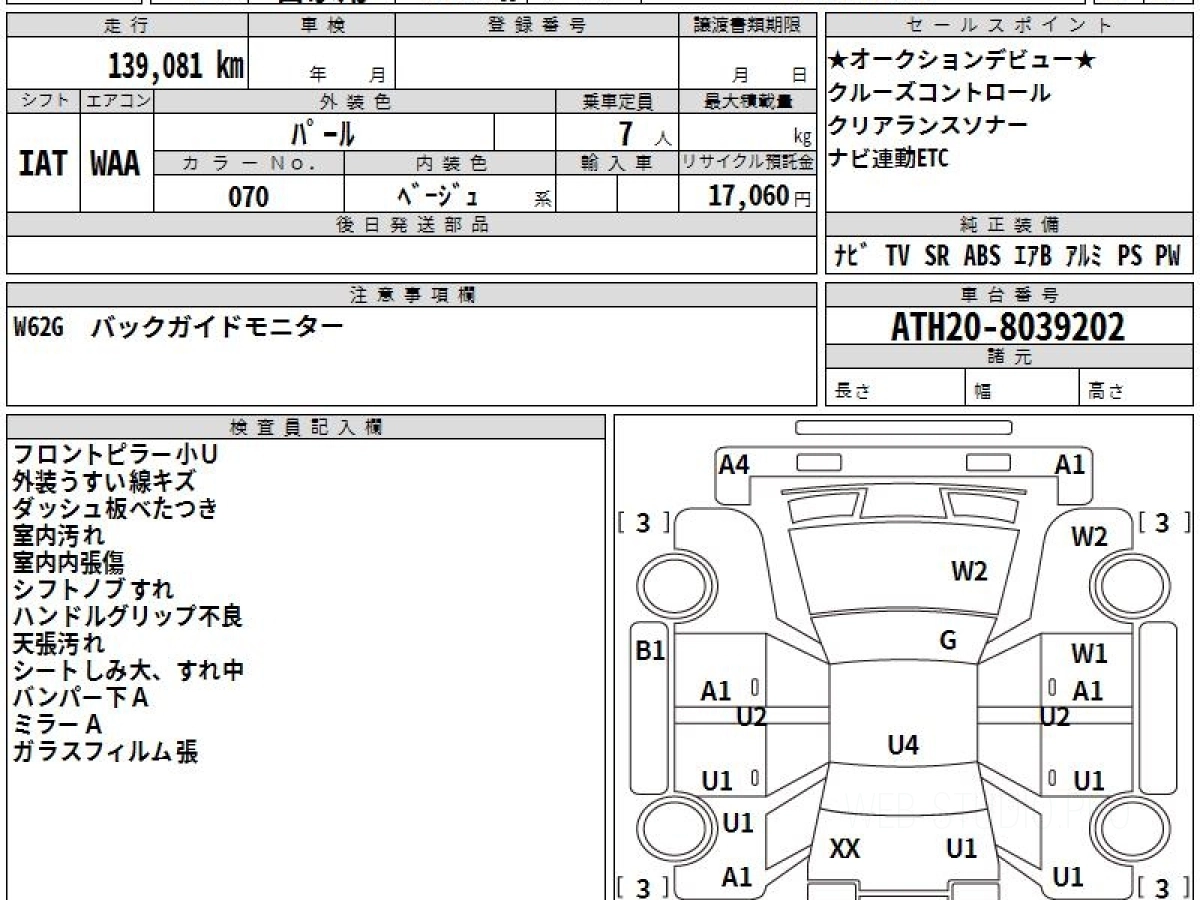Select the クルーズコントロール line
Image resolution: width=1200 pixels, height=900 pixels.
(939, 93)
